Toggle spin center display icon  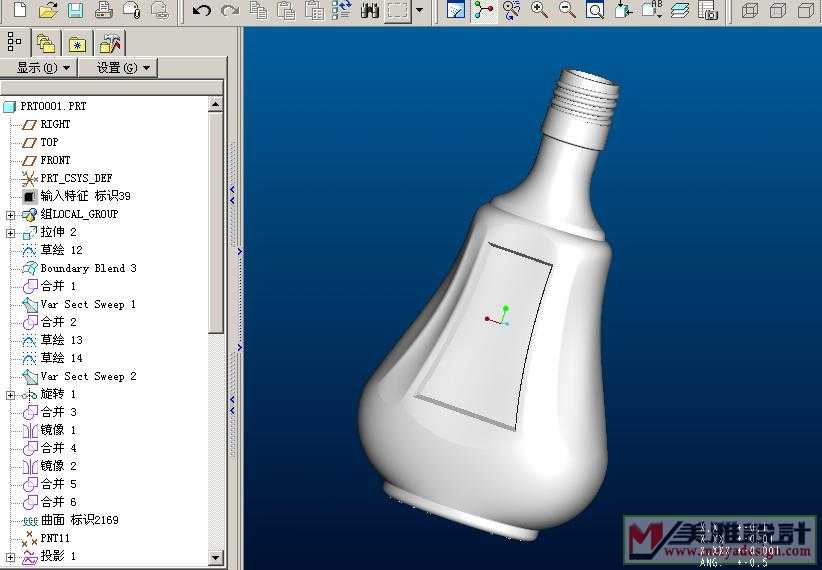pyautogui.click(x=484, y=11)
